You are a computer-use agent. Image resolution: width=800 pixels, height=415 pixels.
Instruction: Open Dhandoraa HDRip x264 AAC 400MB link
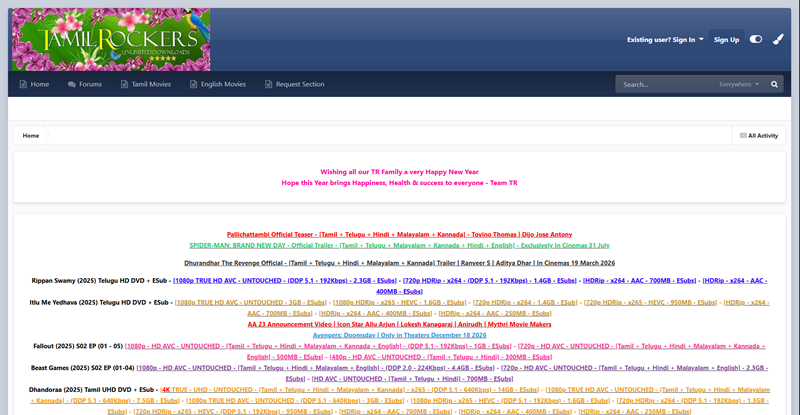pos(515,411)
